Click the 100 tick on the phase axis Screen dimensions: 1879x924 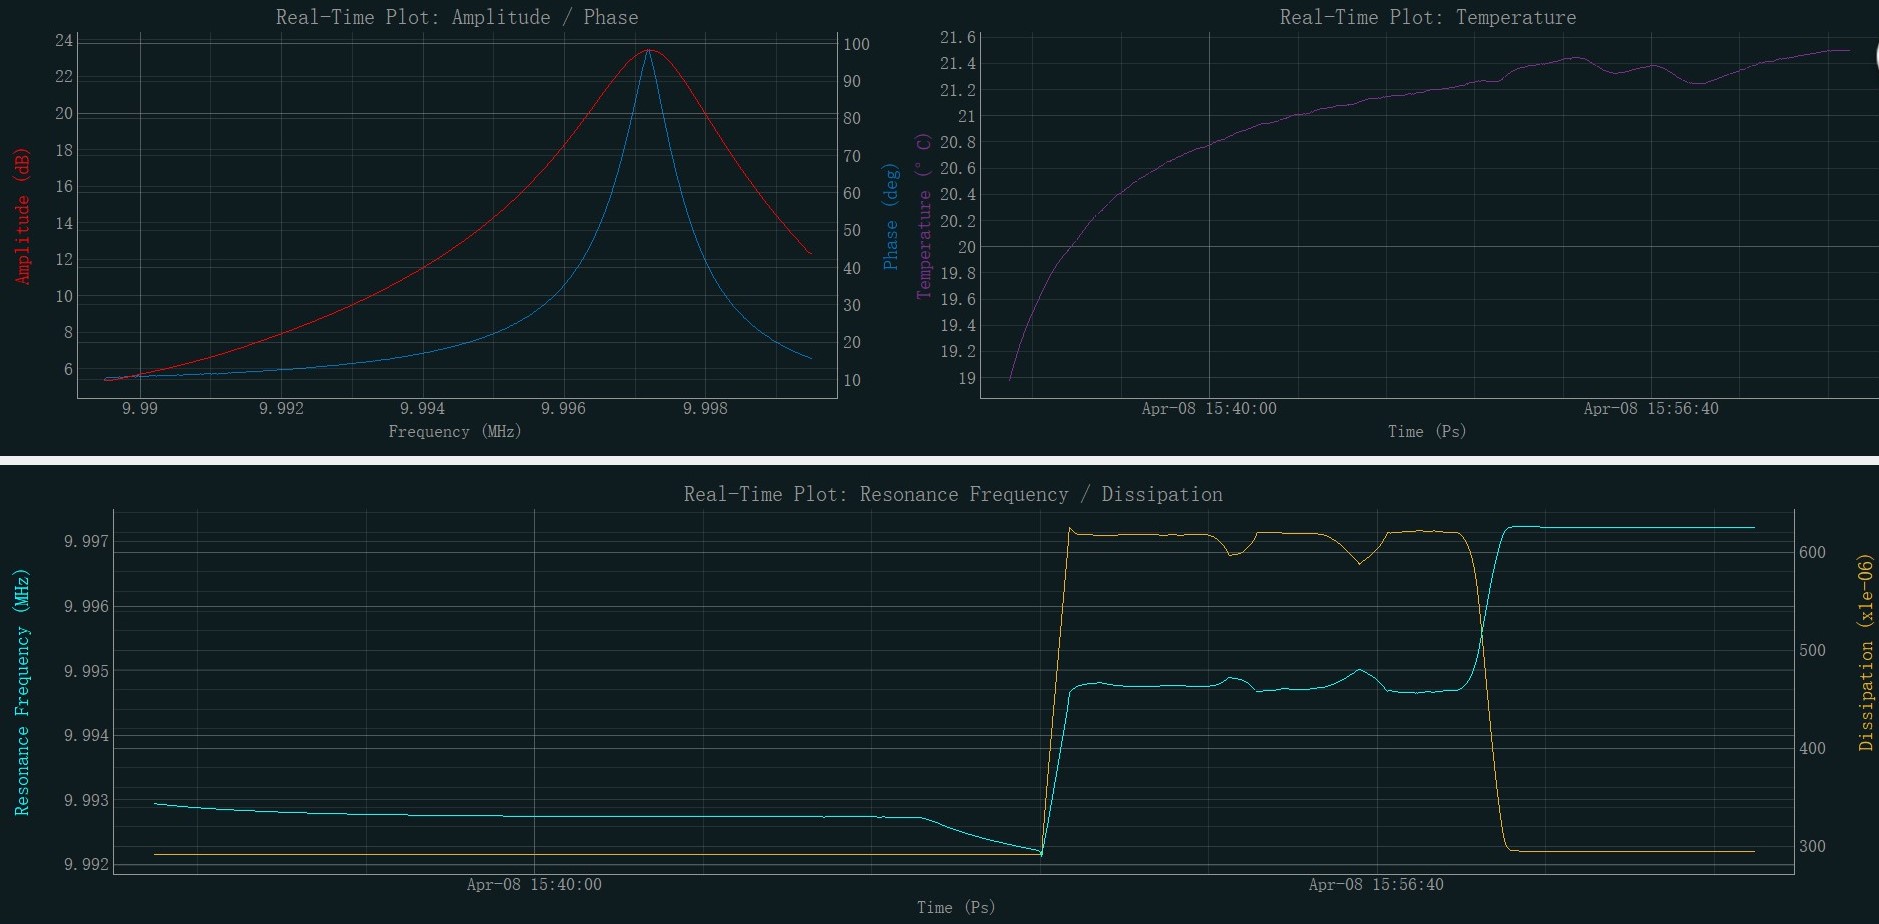click(x=856, y=44)
